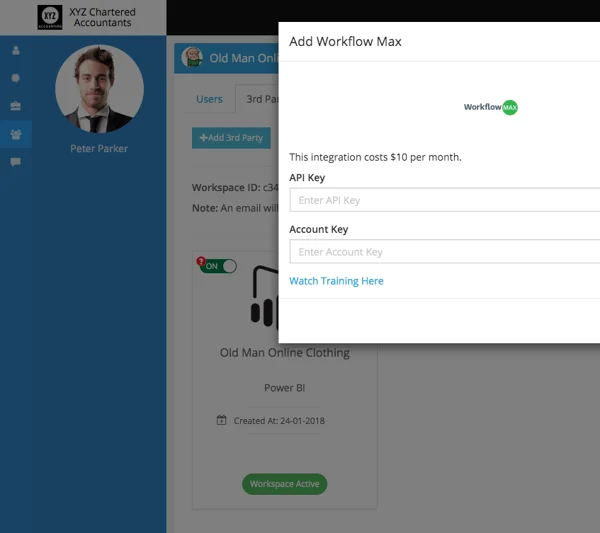Click the Workflow Max logo in dialog

(x=491, y=107)
